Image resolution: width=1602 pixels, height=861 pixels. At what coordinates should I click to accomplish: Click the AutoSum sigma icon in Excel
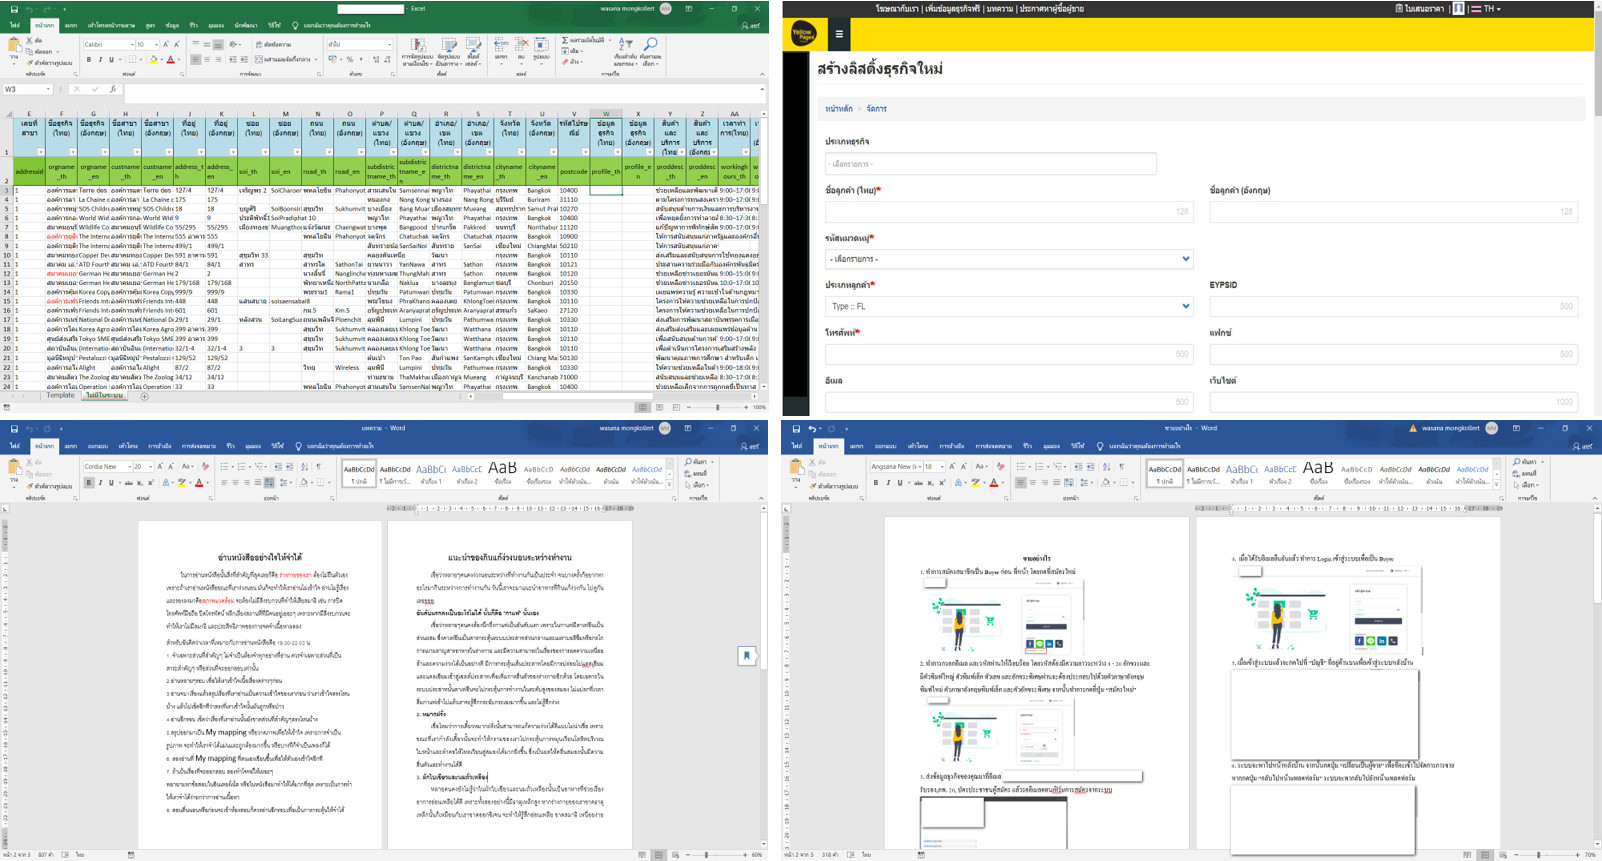pyautogui.click(x=565, y=40)
